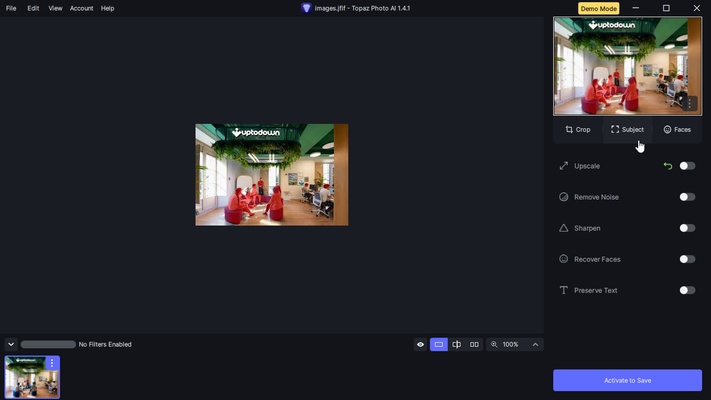Click the 100% zoom value
The height and width of the screenshot is (400, 711).
[510, 345]
